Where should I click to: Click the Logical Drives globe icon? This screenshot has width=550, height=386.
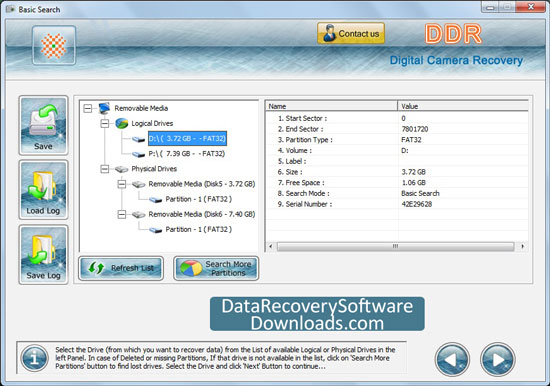coord(122,123)
